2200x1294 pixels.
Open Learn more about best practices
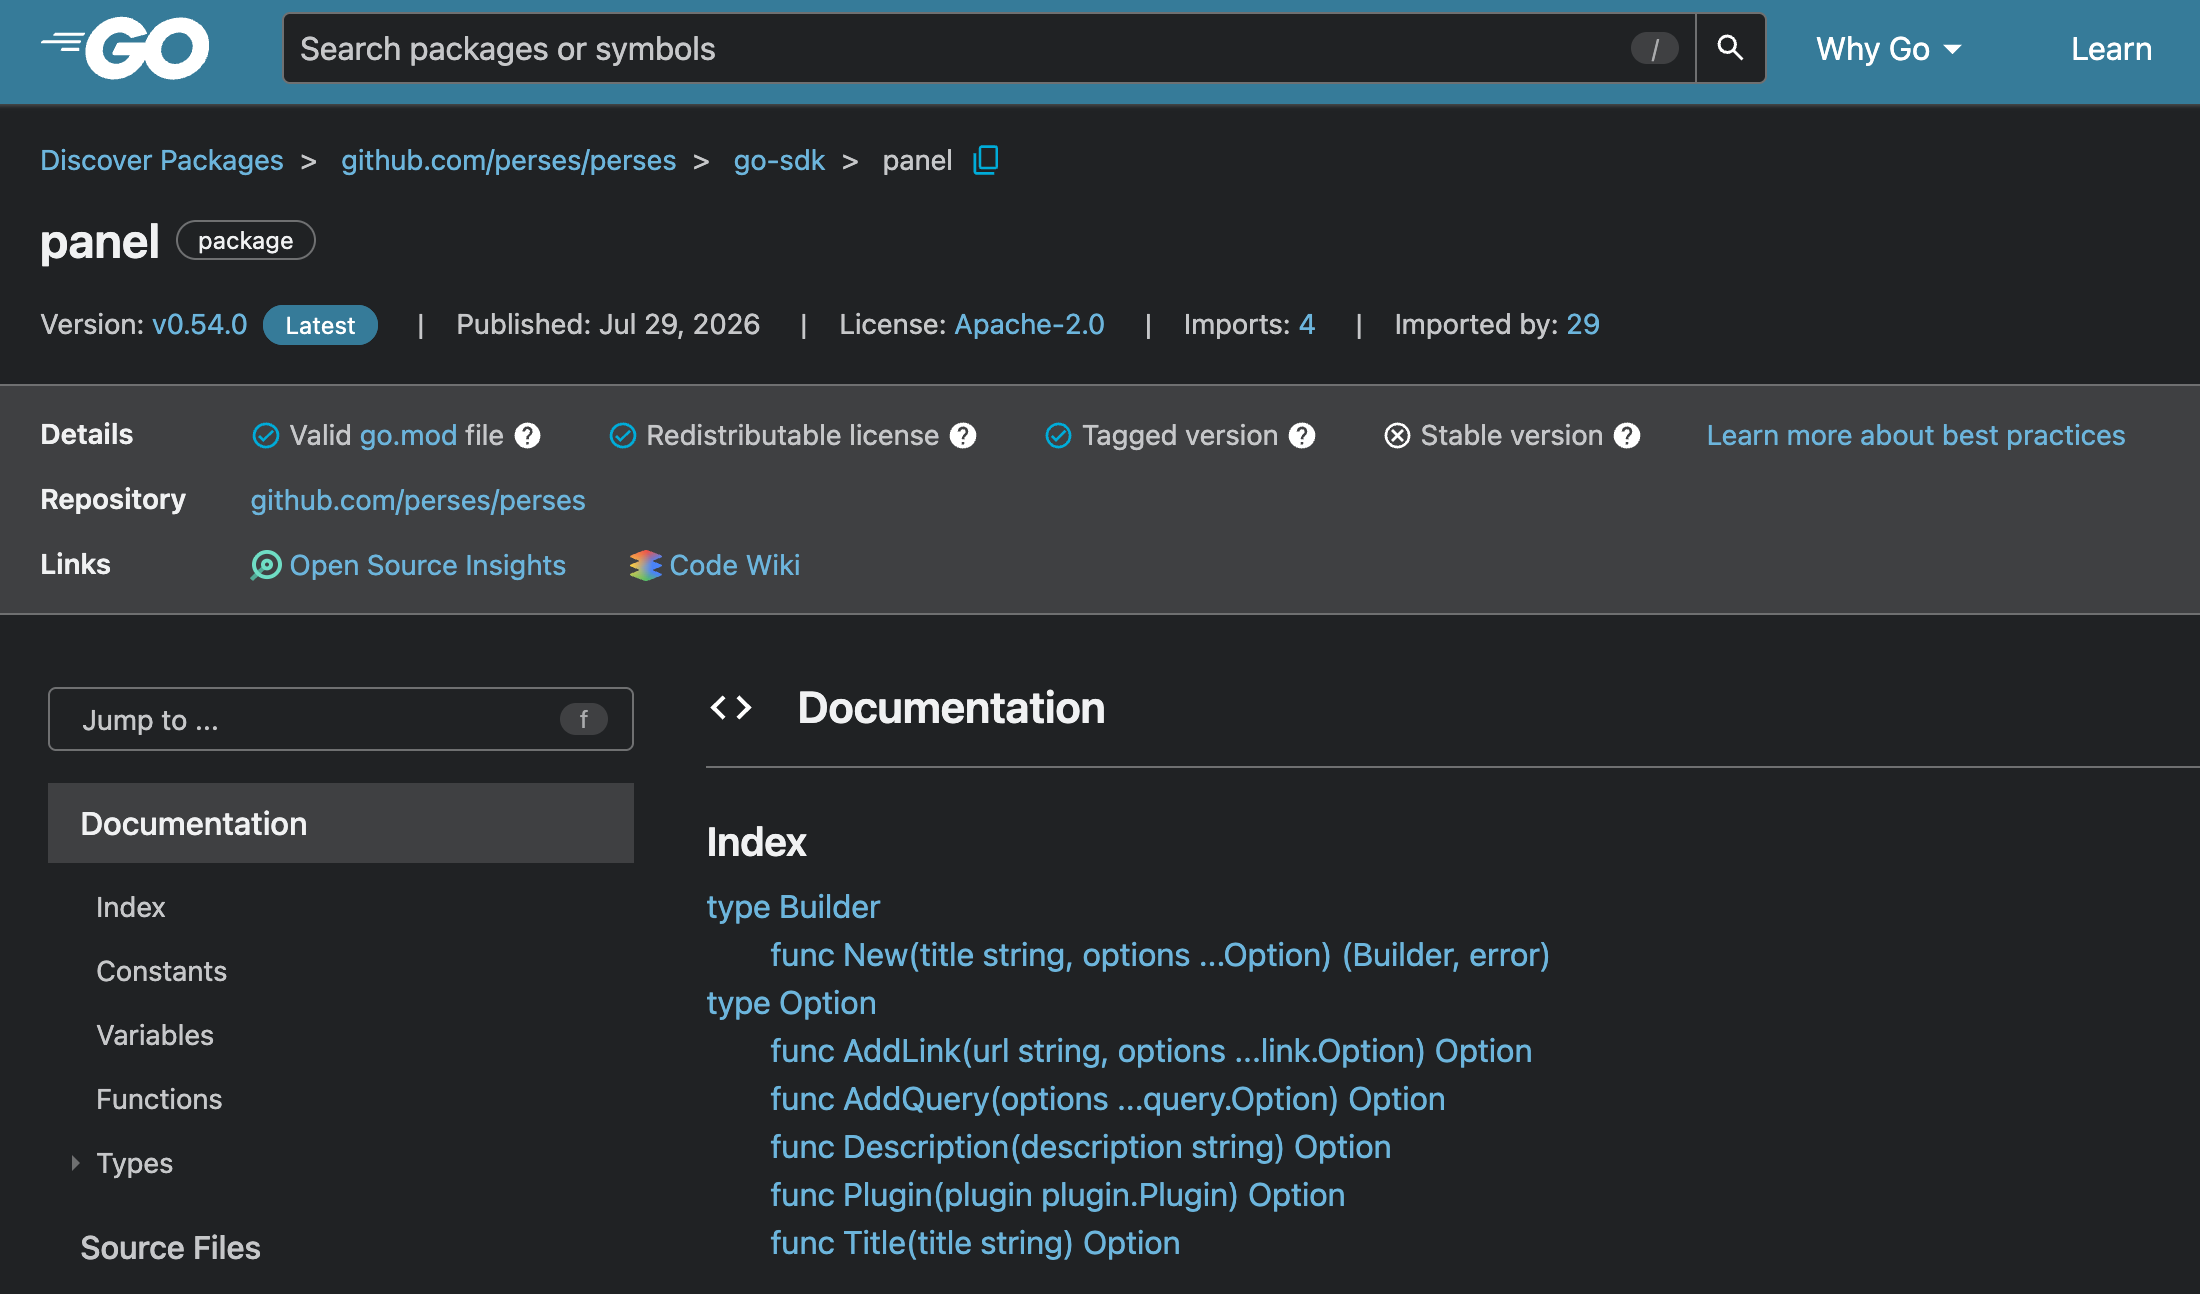tap(1916, 436)
